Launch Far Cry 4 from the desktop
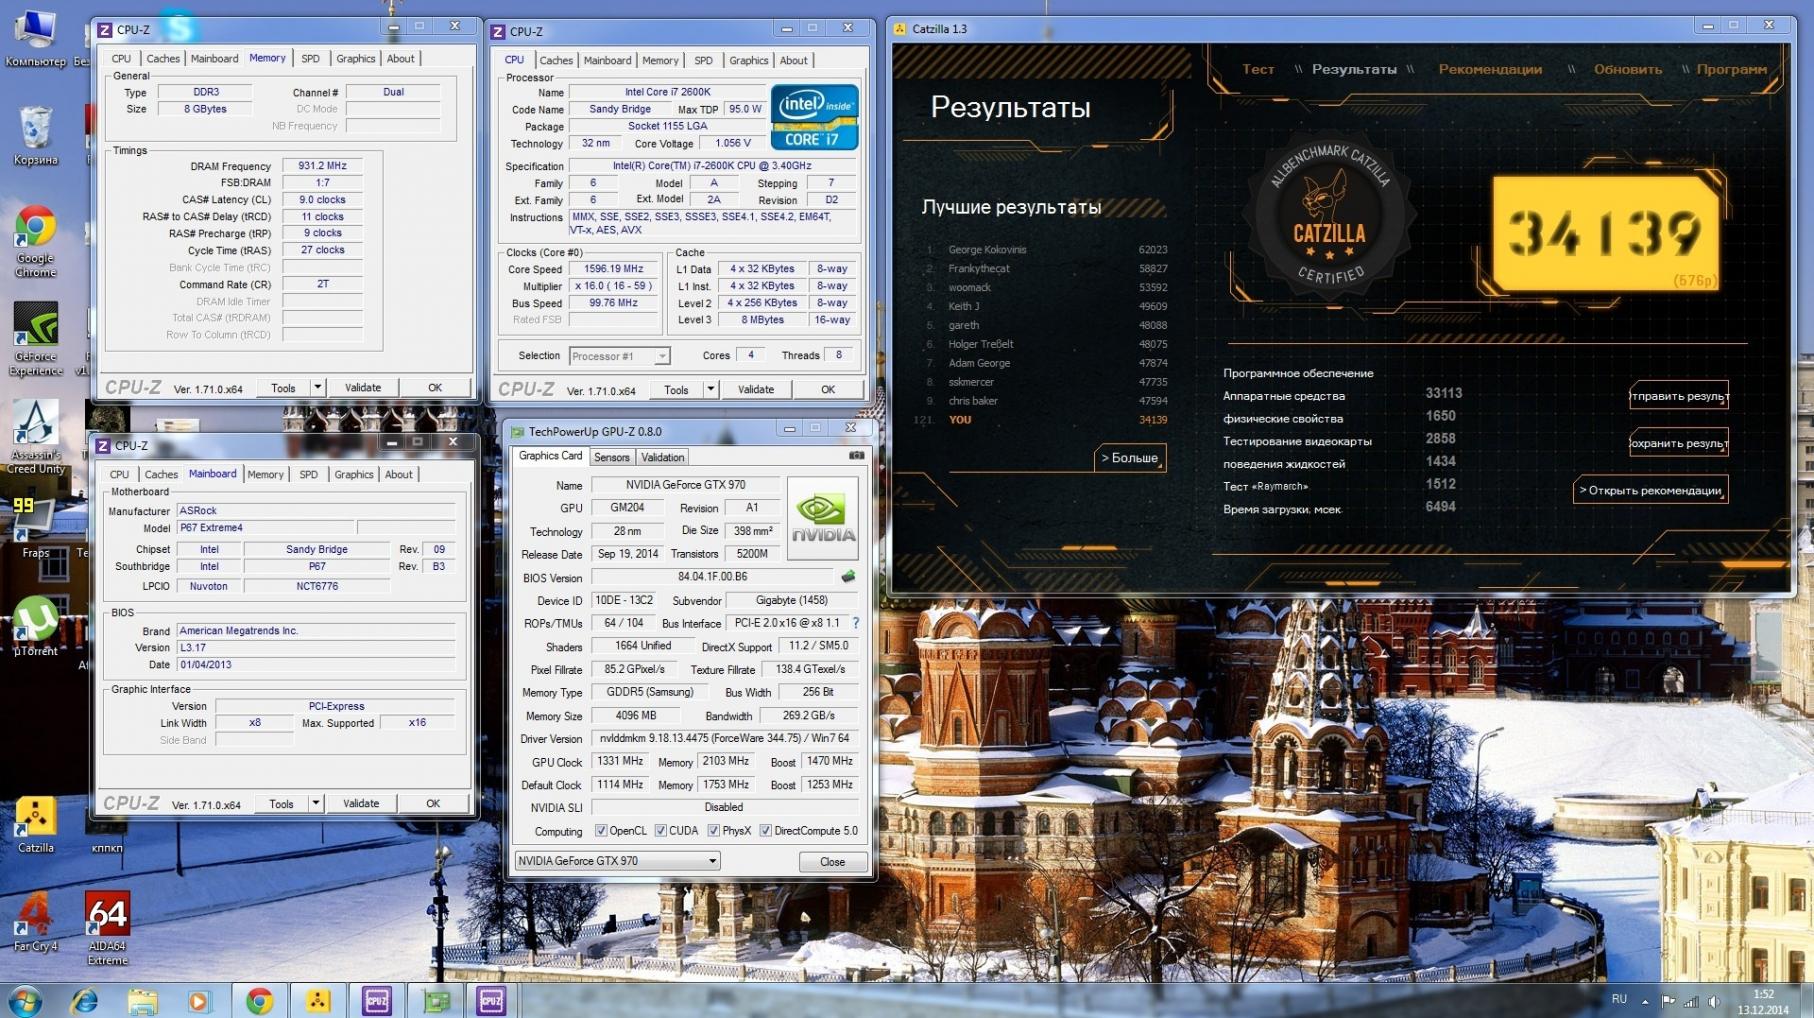This screenshot has width=1814, height=1018. tap(36, 922)
